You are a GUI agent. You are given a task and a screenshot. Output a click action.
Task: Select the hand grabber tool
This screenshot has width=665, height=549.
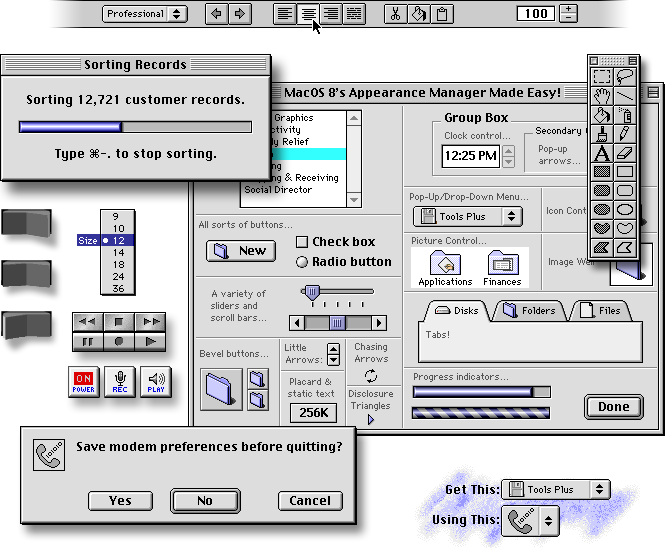(602, 96)
